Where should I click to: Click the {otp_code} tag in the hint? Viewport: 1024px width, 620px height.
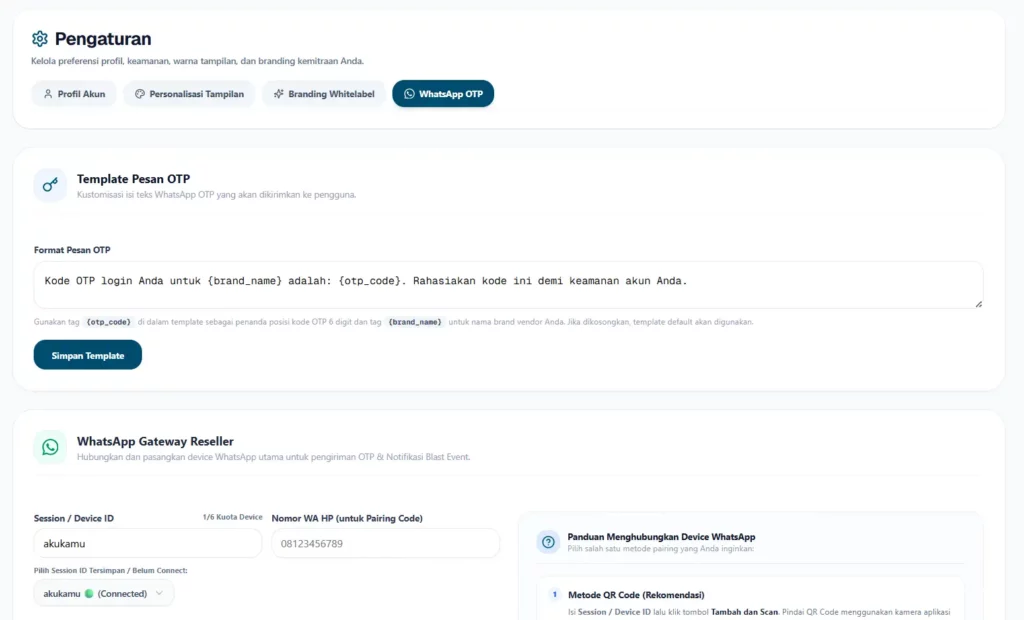coord(108,322)
